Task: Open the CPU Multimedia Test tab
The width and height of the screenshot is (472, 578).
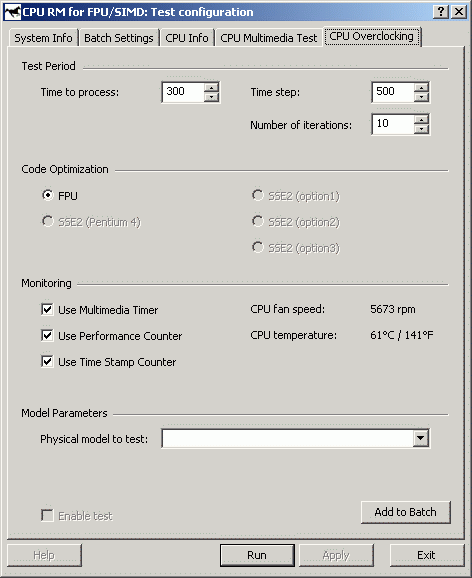Action: pyautogui.click(x=268, y=38)
